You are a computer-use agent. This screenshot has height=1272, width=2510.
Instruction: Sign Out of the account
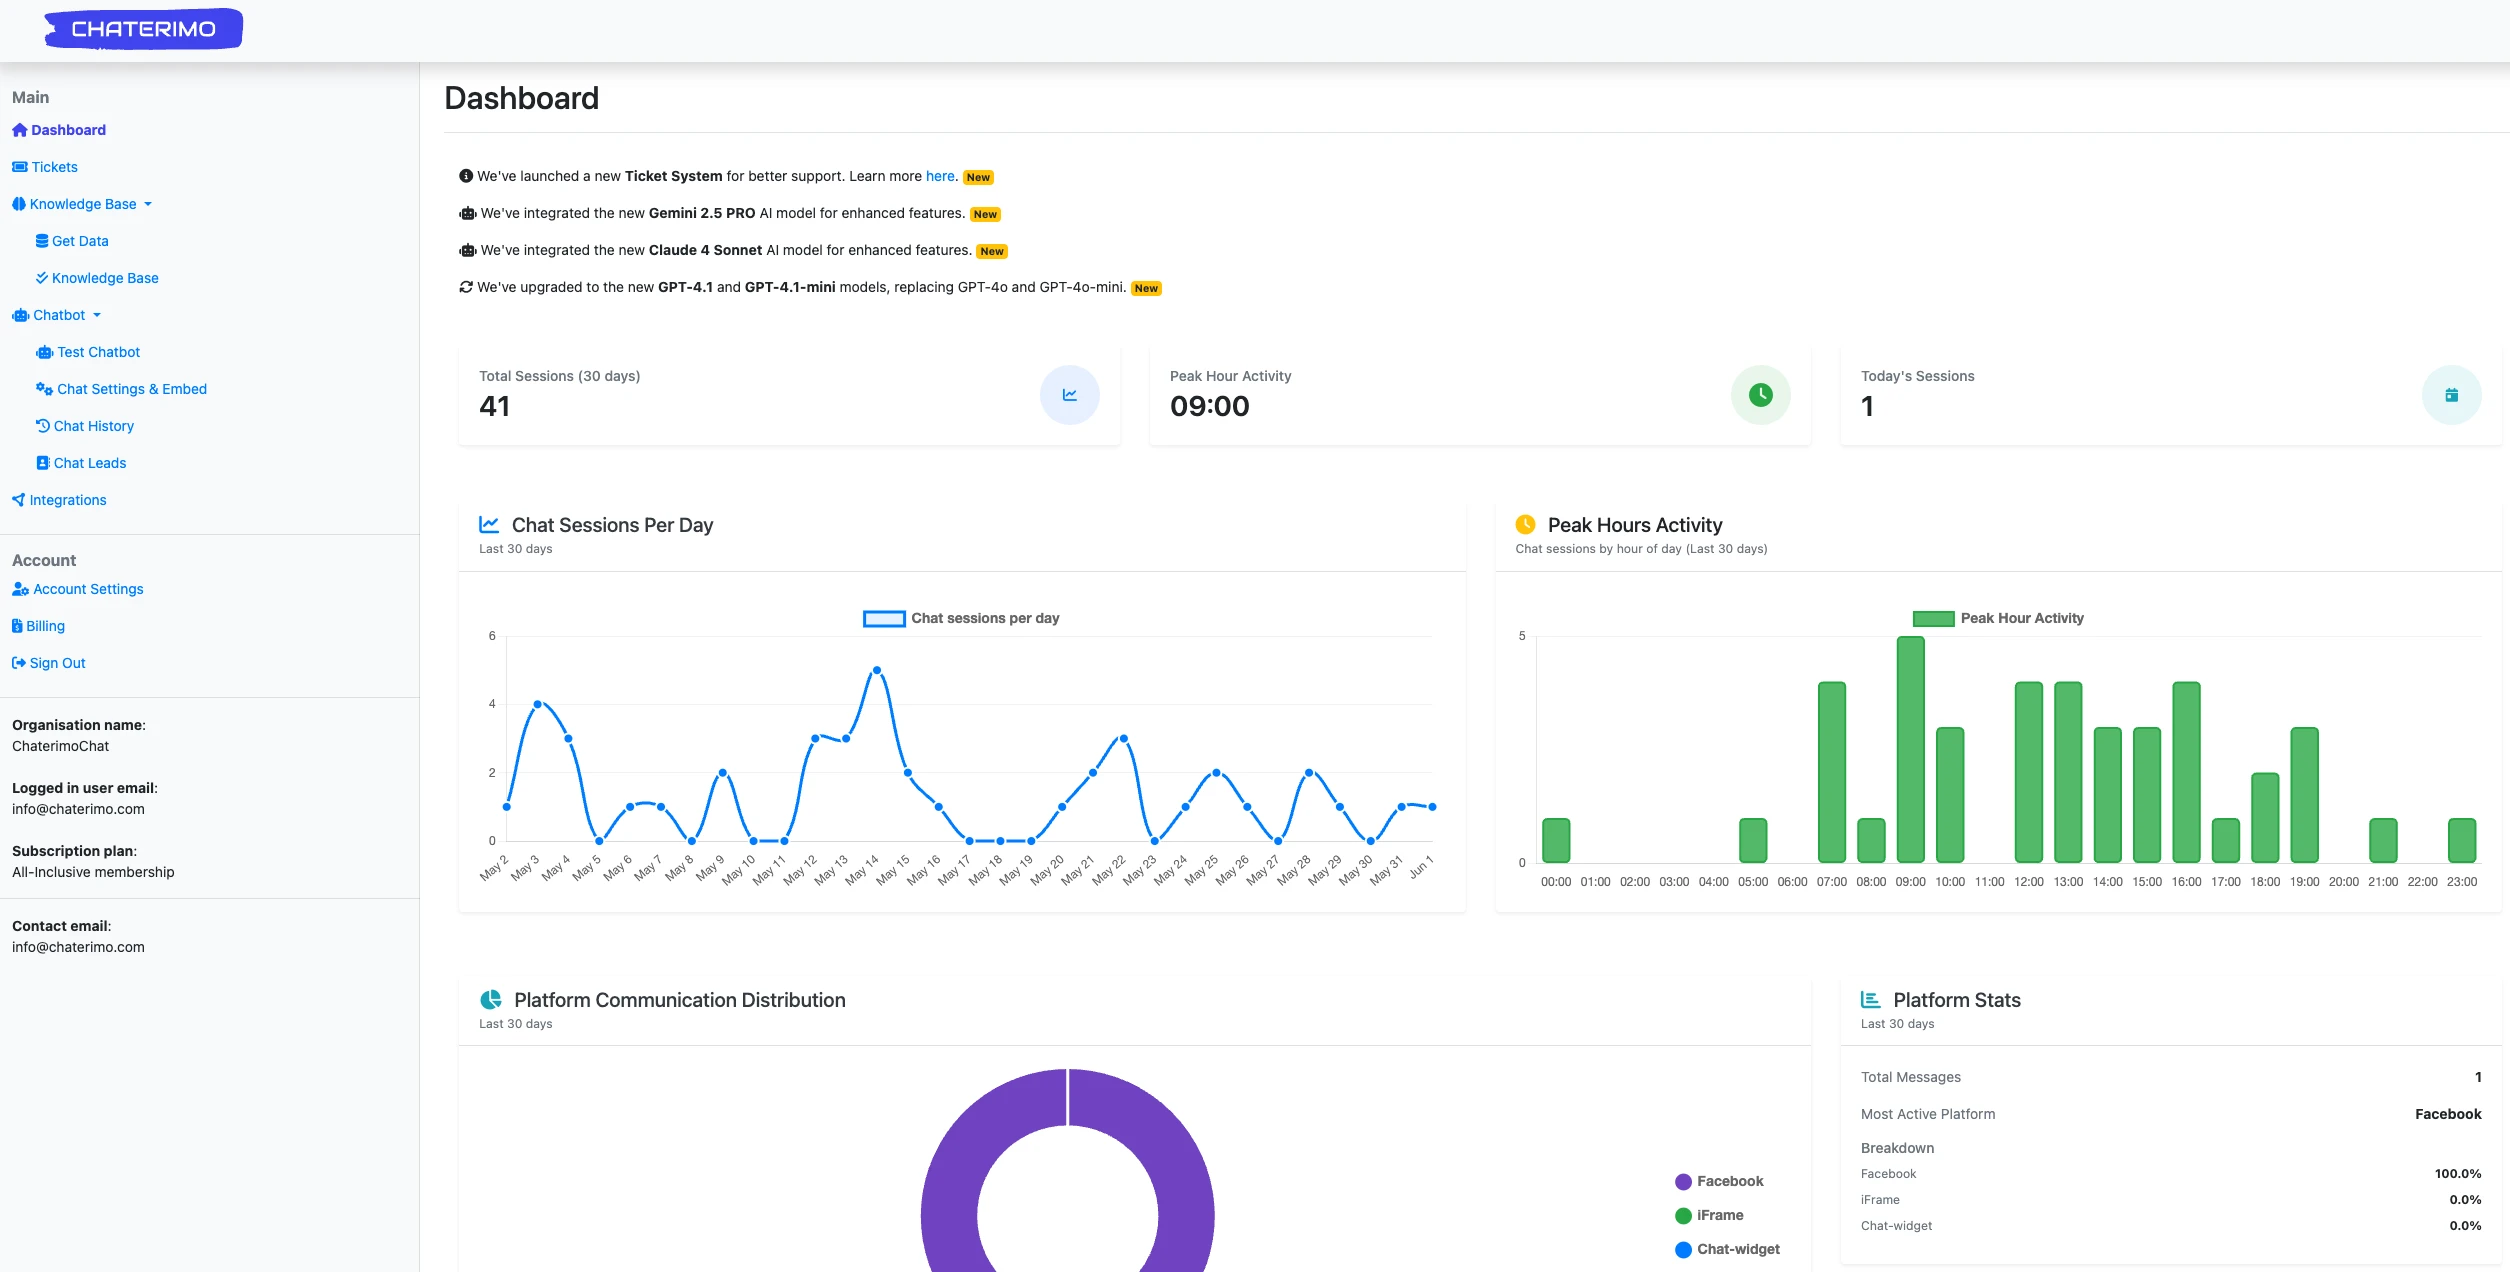point(57,663)
